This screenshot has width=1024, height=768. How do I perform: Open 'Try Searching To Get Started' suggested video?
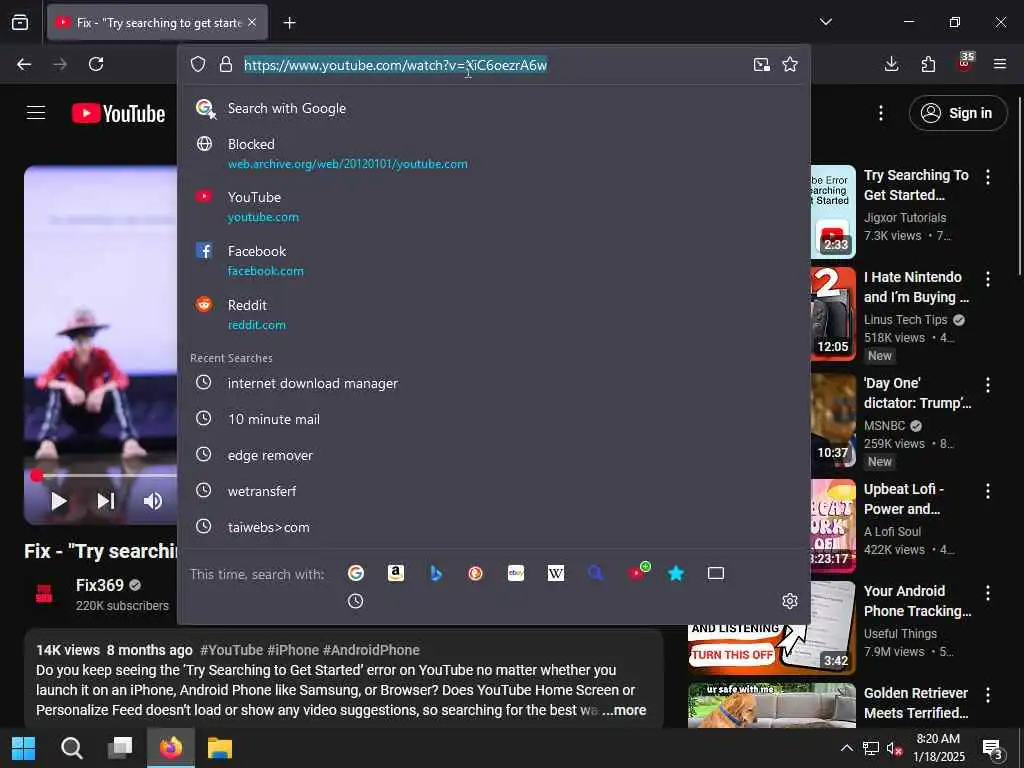(x=916, y=185)
